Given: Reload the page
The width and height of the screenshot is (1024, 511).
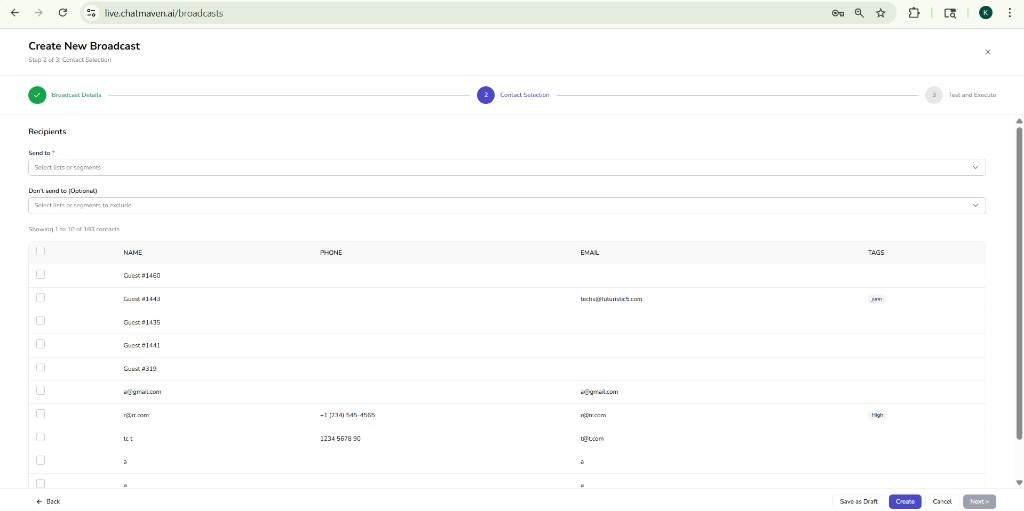Looking at the screenshot, I should tap(63, 12).
